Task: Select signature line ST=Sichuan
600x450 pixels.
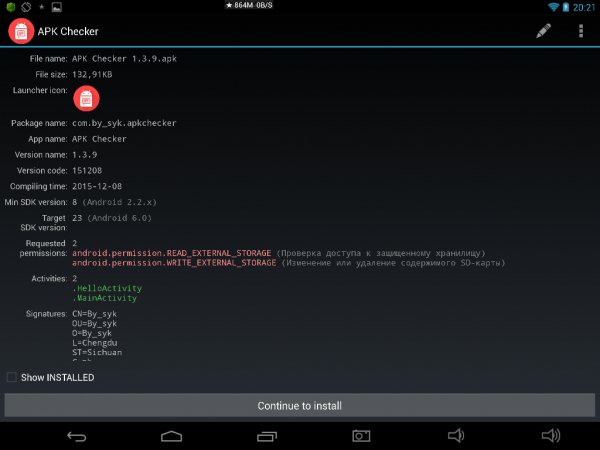Action: [x=97, y=352]
